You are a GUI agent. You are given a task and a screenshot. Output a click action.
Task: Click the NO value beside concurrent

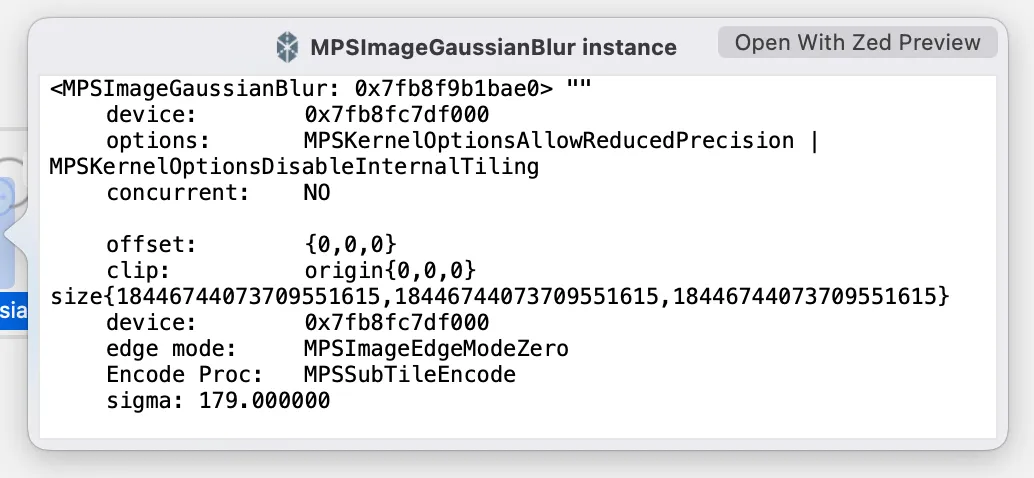(317, 192)
